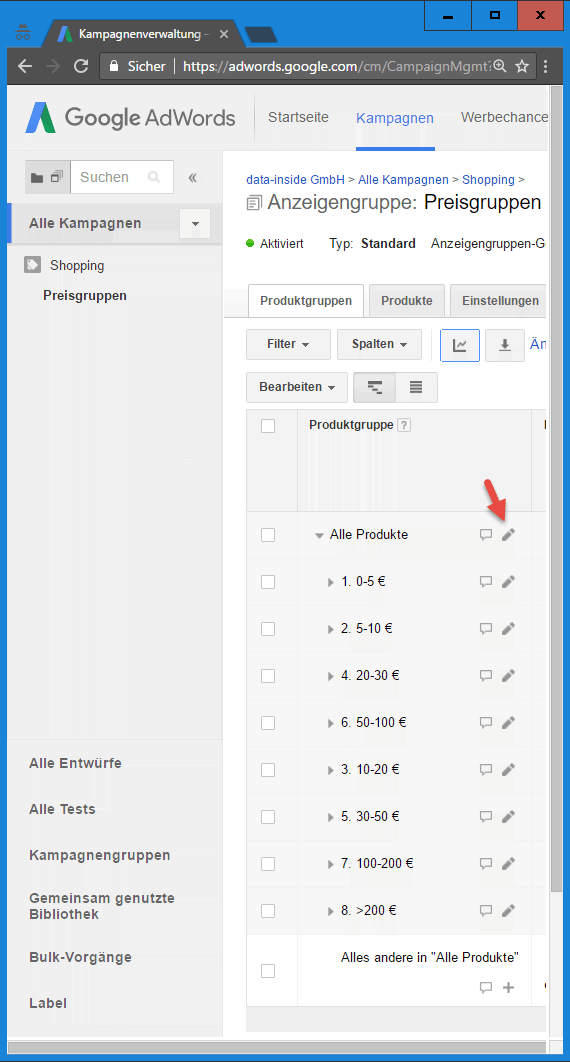Screen dimensions: 570x1062
Task: Click pencil icon in 2. 5-10 € row
Action: click(508, 629)
